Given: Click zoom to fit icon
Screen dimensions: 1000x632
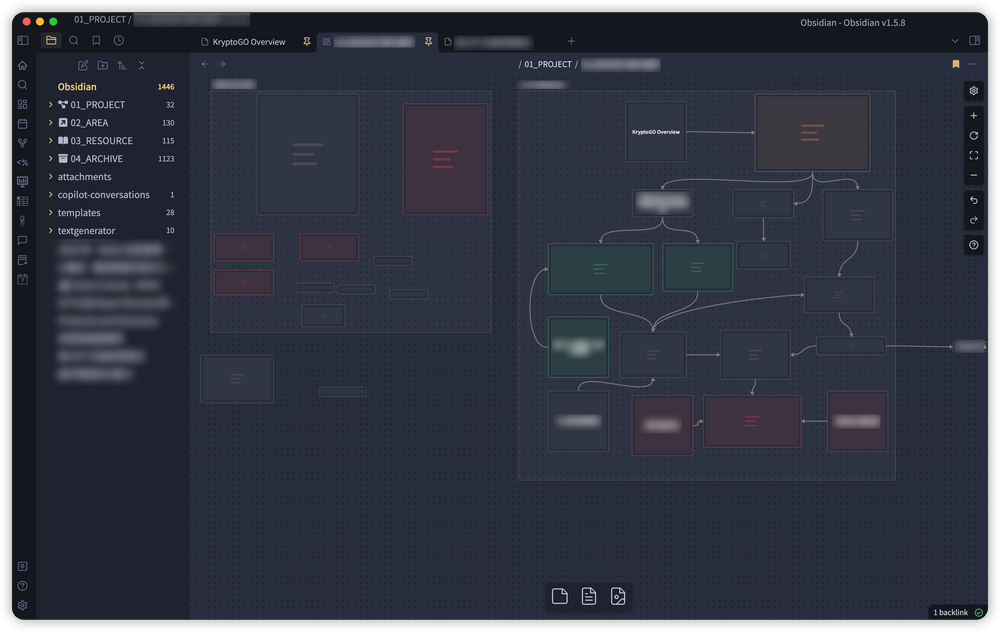Looking at the screenshot, I should (x=974, y=156).
